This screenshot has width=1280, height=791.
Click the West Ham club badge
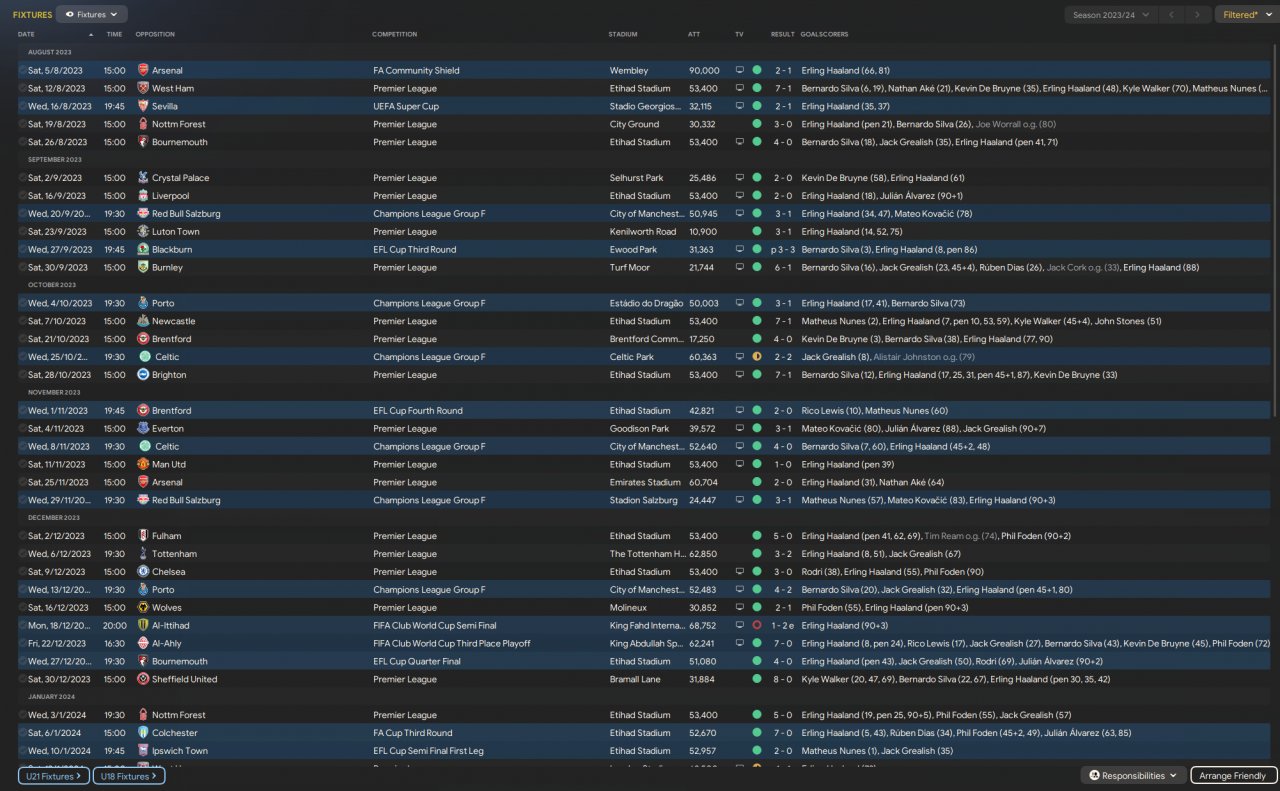click(x=143, y=89)
